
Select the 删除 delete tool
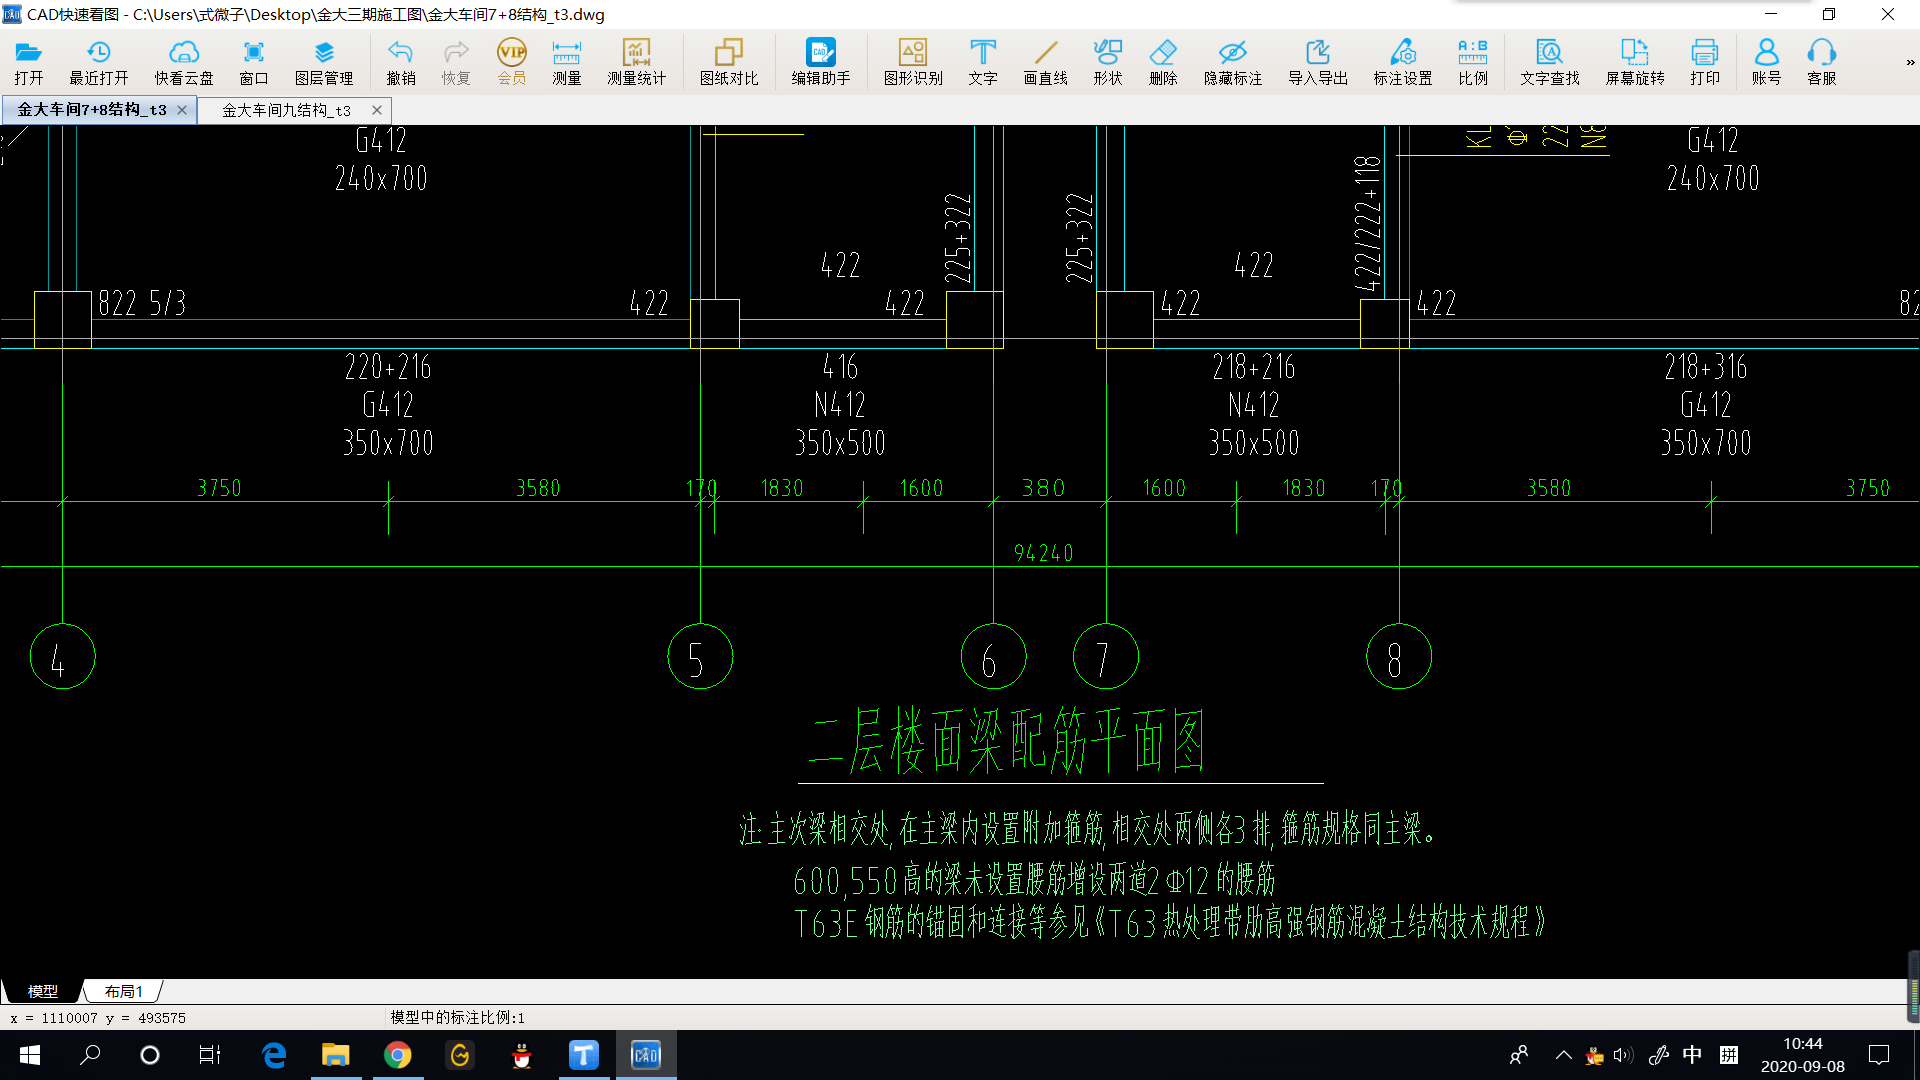(x=1163, y=60)
